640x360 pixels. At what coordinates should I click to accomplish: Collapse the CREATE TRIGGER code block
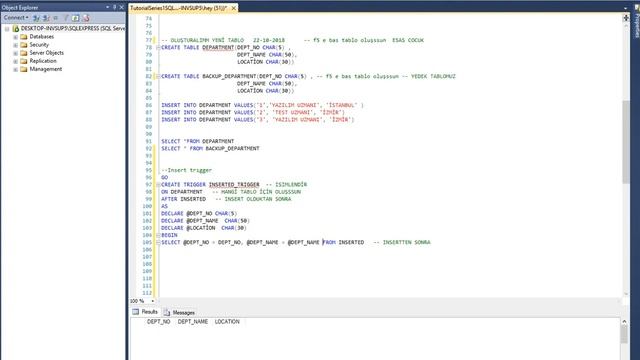click(x=158, y=185)
